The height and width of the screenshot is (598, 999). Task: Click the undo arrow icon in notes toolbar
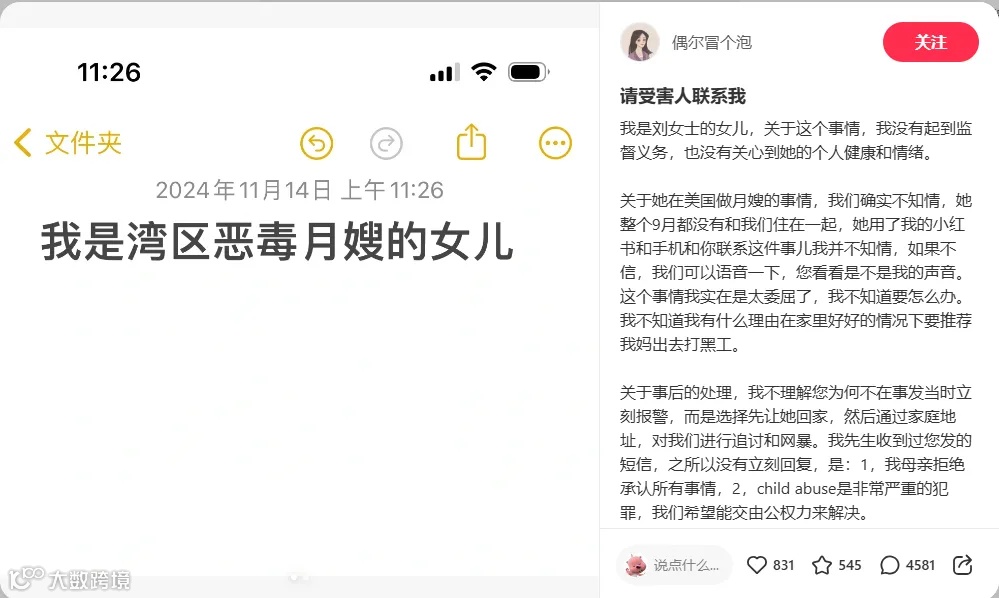pos(317,143)
